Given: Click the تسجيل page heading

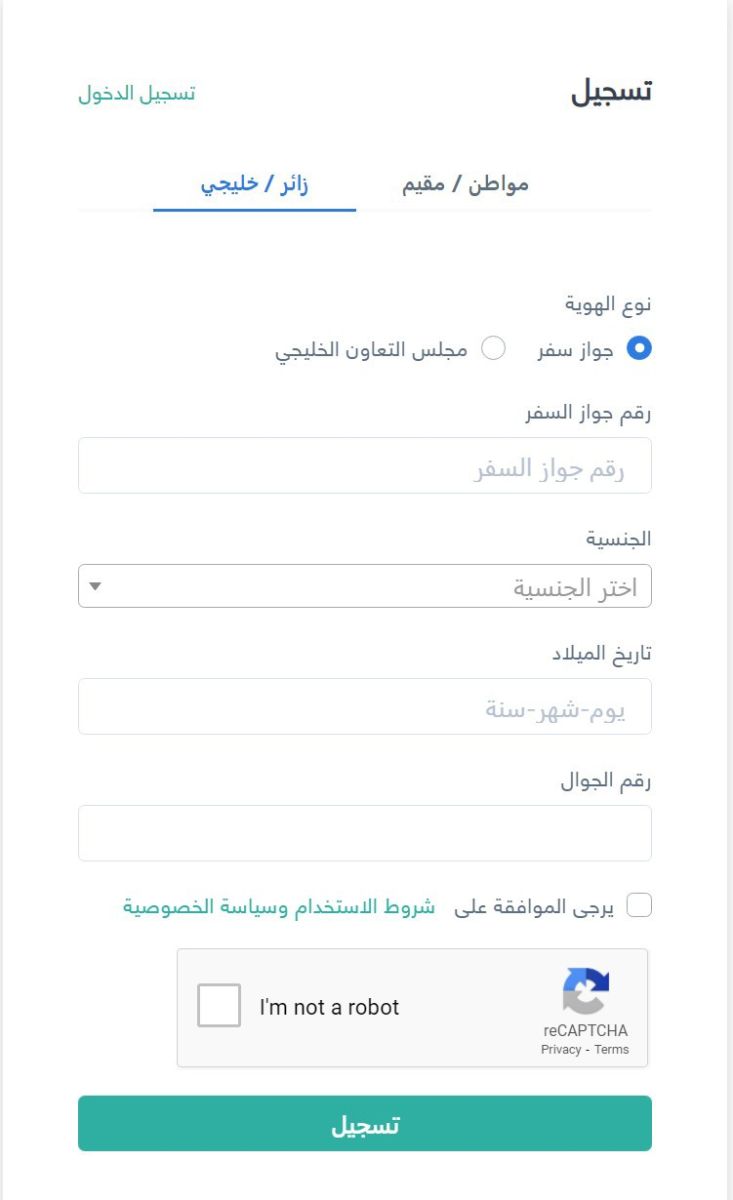Looking at the screenshot, I should 611,92.
